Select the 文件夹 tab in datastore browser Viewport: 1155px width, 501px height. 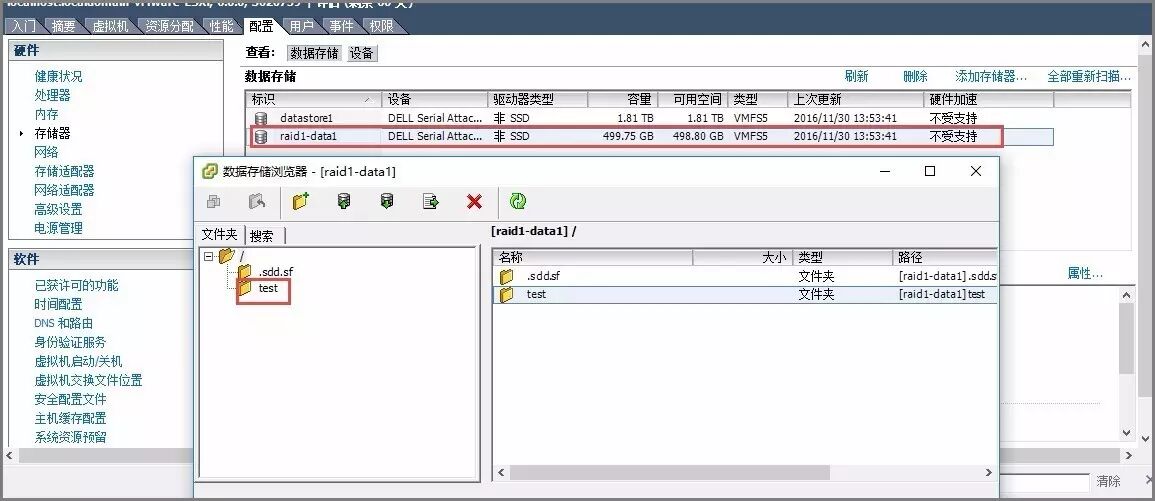click(x=220, y=234)
